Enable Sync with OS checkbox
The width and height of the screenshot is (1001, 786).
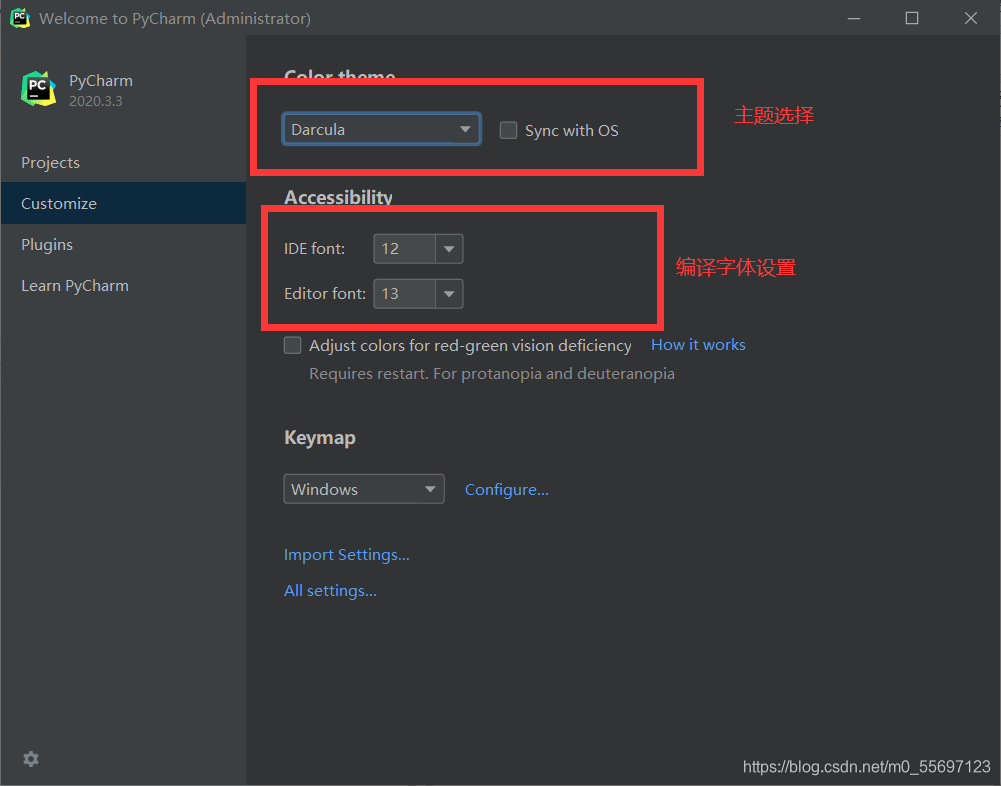point(508,130)
